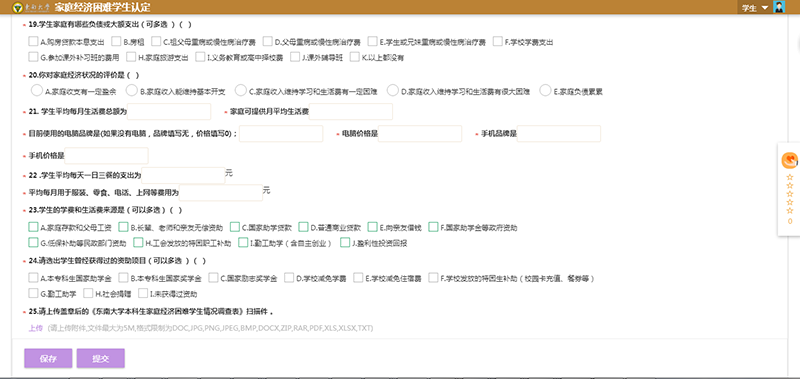Check D.普通商业贷款 option
This screenshot has width=800, height=379.
pos(303,226)
